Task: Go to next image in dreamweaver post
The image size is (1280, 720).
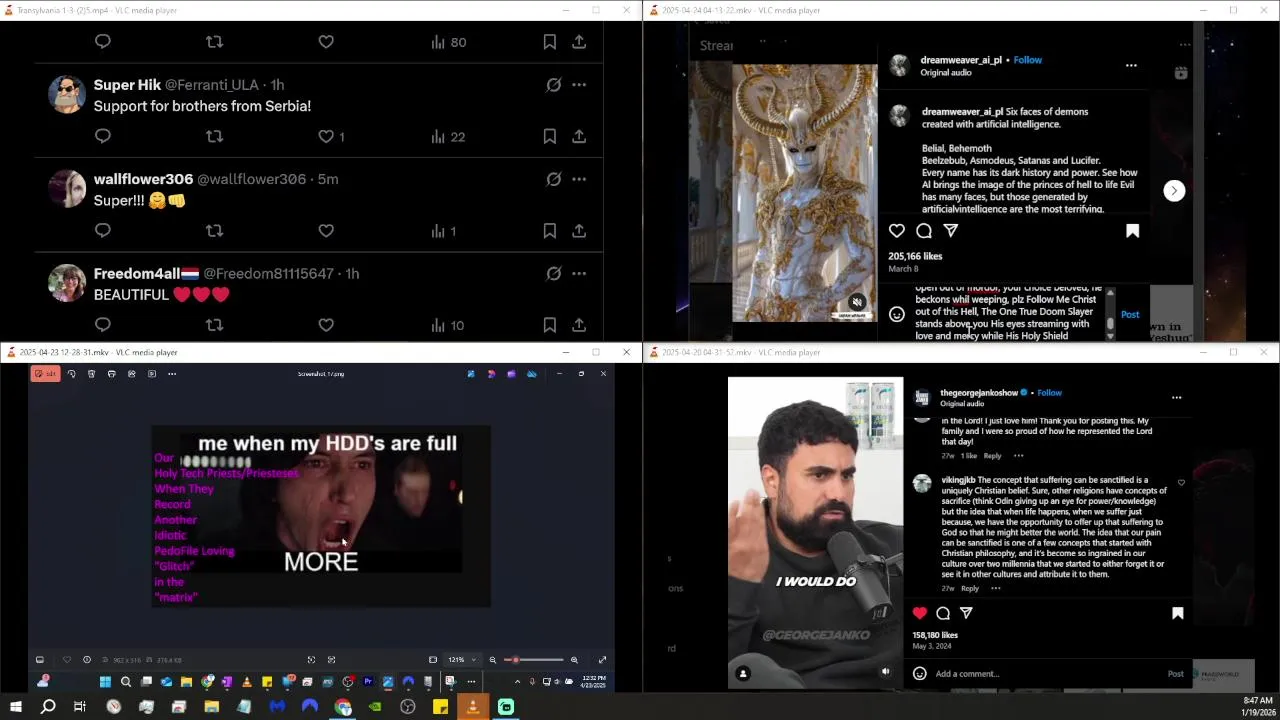Action: (1174, 190)
